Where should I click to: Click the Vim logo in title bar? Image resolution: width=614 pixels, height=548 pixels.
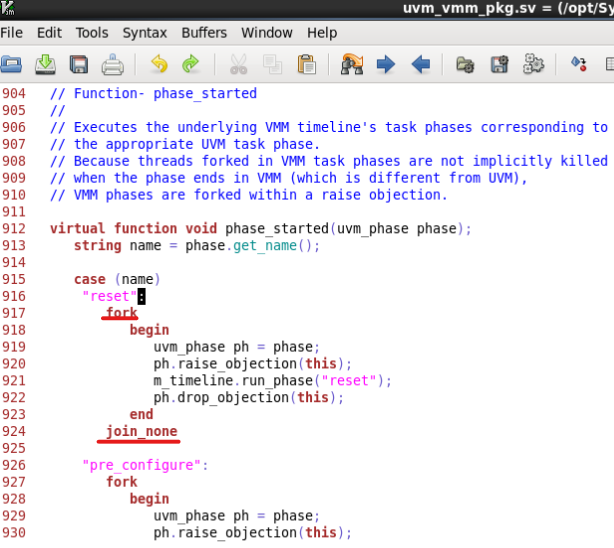7,7
